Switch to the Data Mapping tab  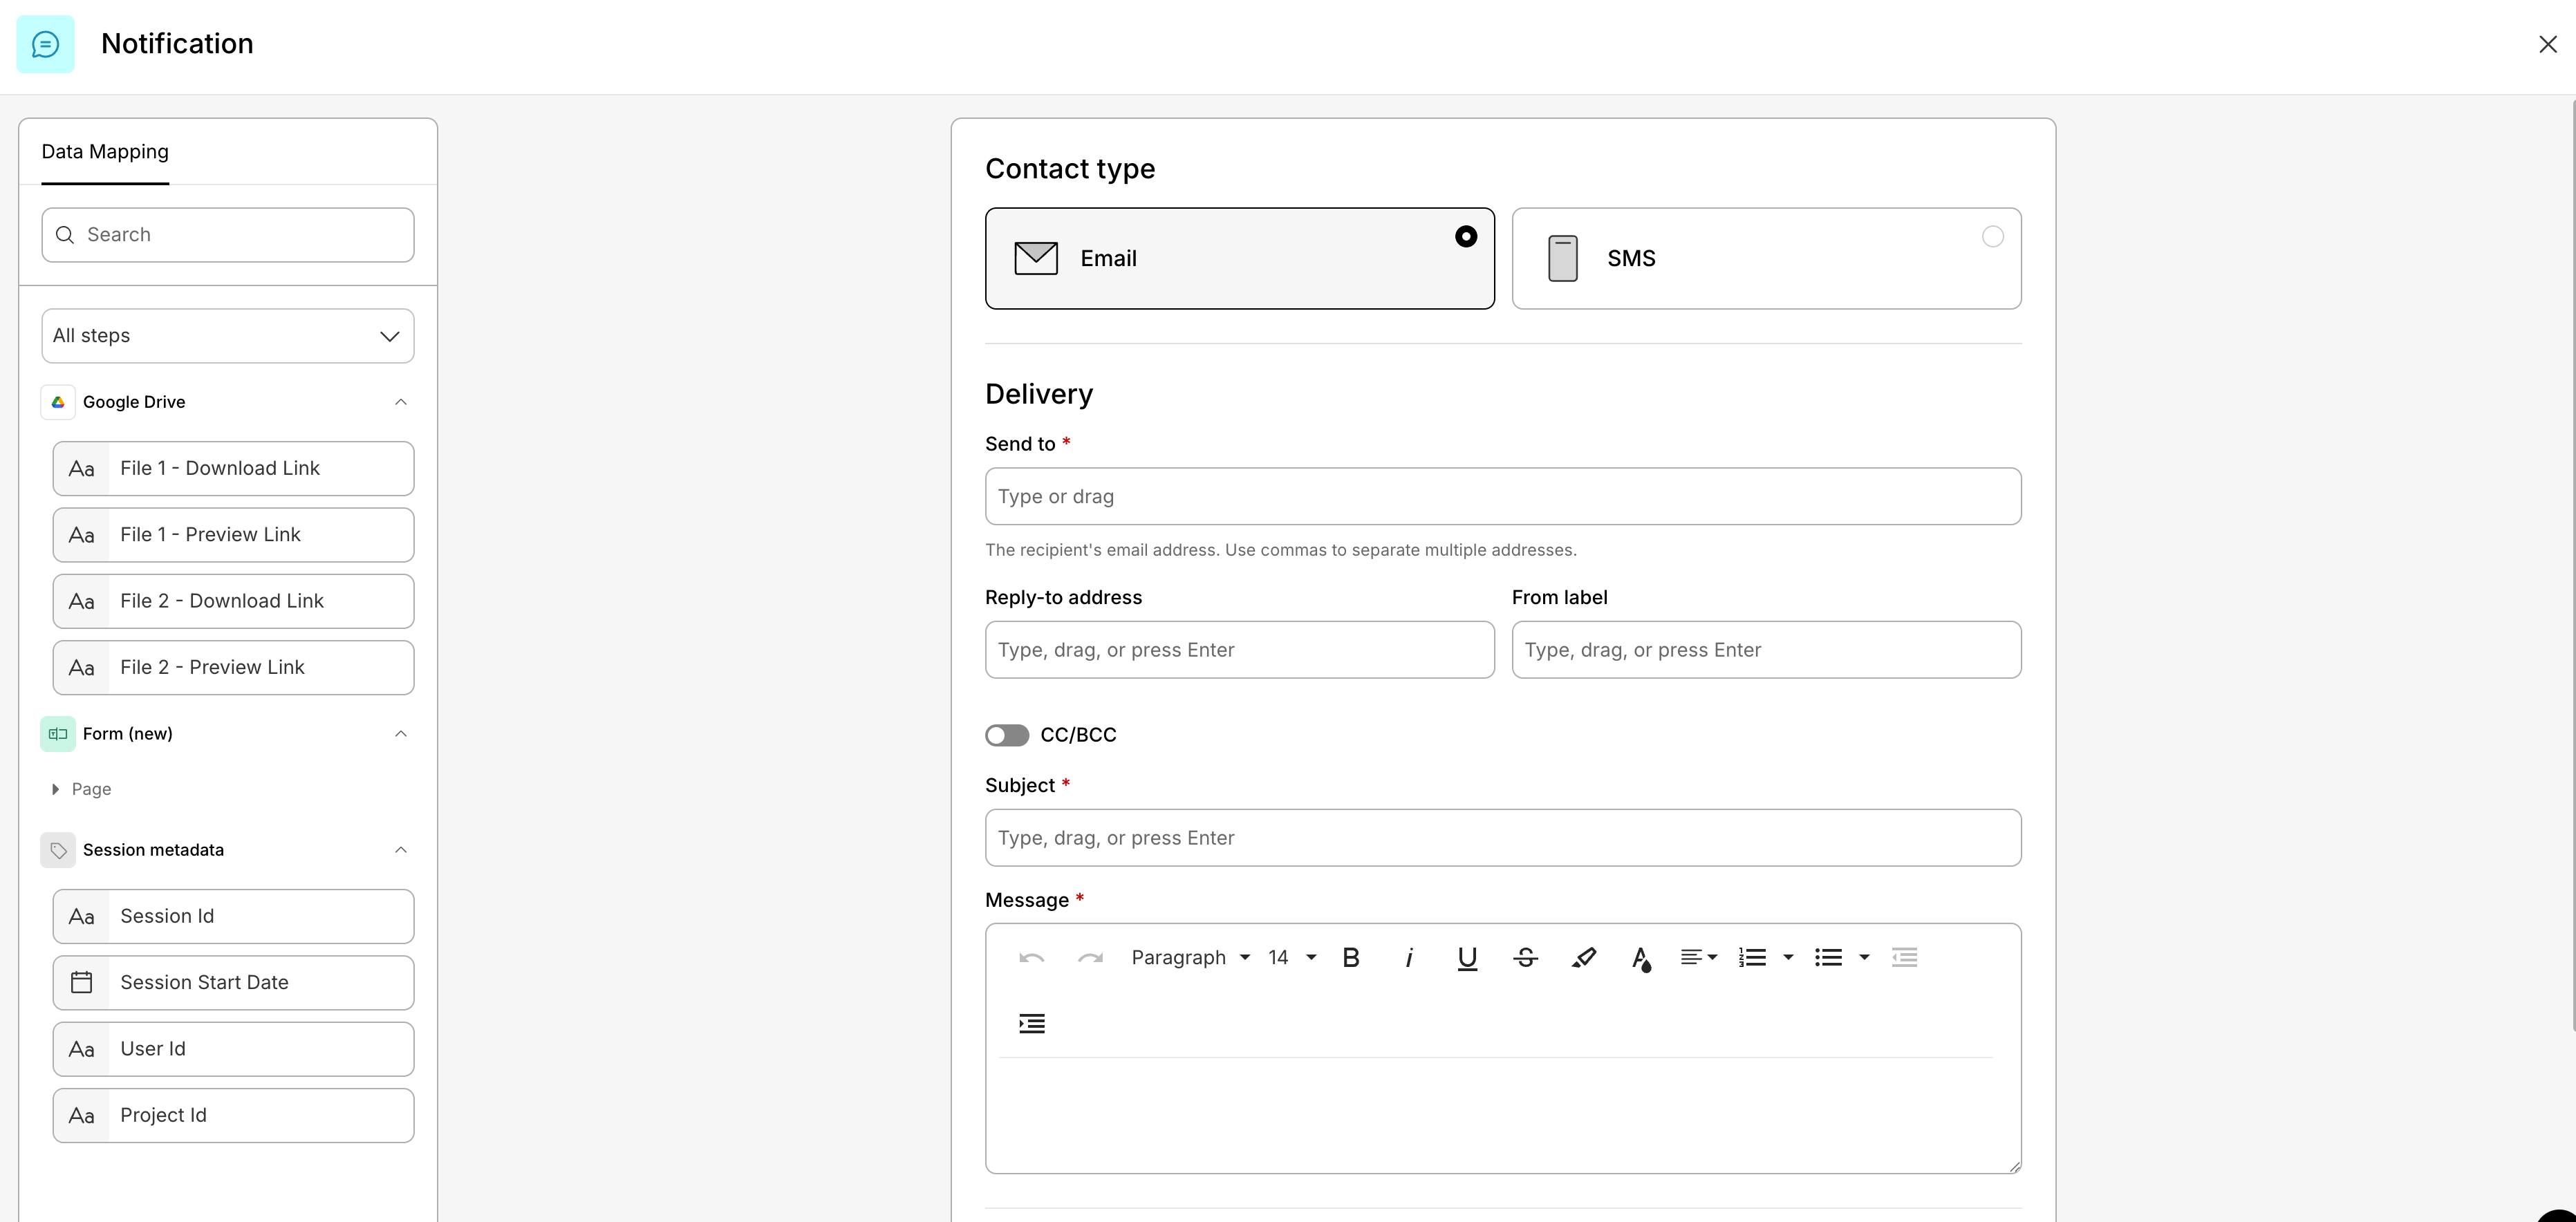click(105, 152)
